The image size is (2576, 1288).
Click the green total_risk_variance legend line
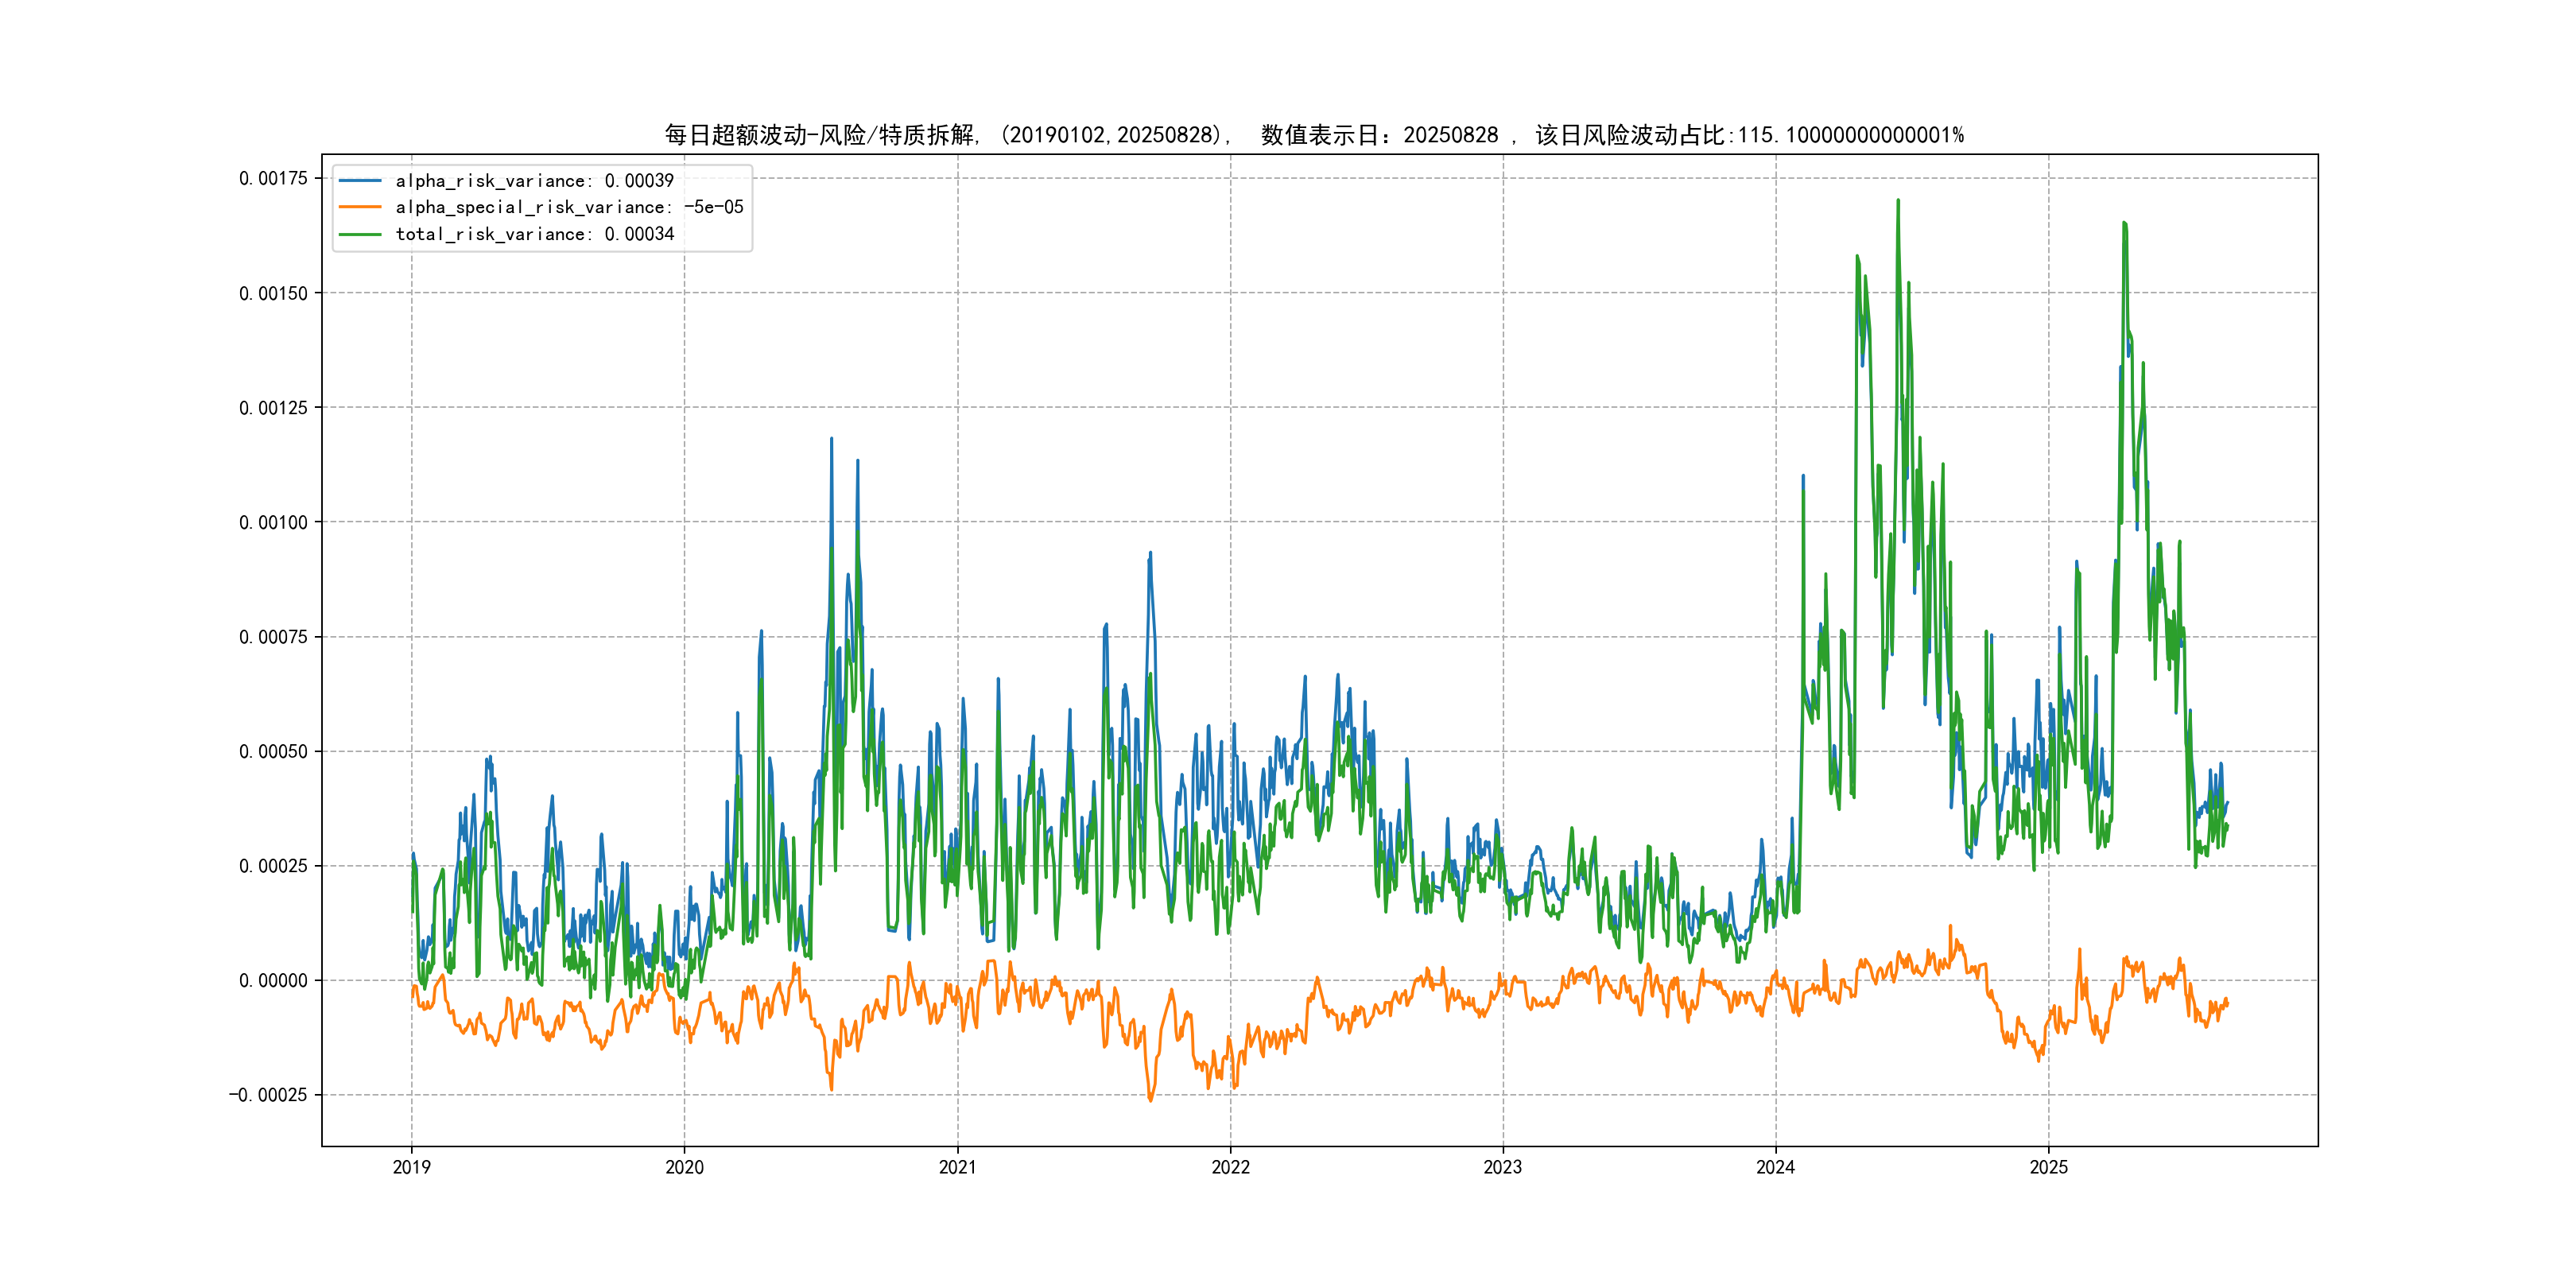(x=360, y=234)
